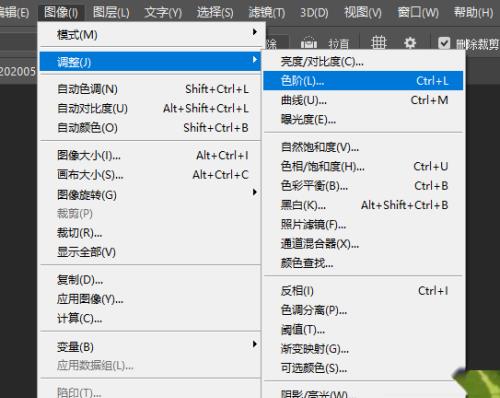Open 色彩平衡(B) adjustment

pyautogui.click(x=363, y=186)
